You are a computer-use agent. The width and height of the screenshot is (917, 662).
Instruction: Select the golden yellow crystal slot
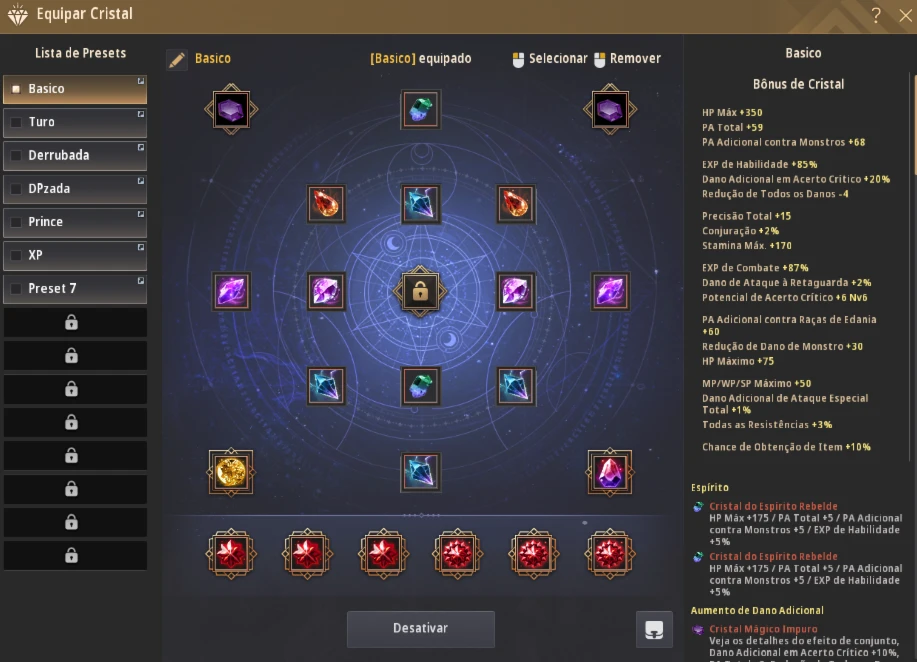pos(230,472)
